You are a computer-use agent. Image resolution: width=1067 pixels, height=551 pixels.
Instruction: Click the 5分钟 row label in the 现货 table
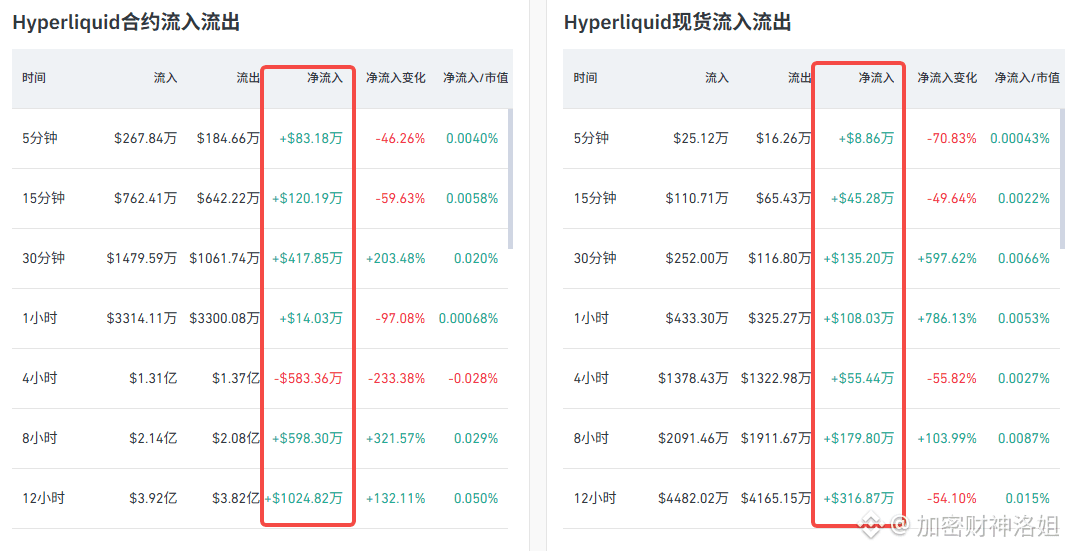591,138
